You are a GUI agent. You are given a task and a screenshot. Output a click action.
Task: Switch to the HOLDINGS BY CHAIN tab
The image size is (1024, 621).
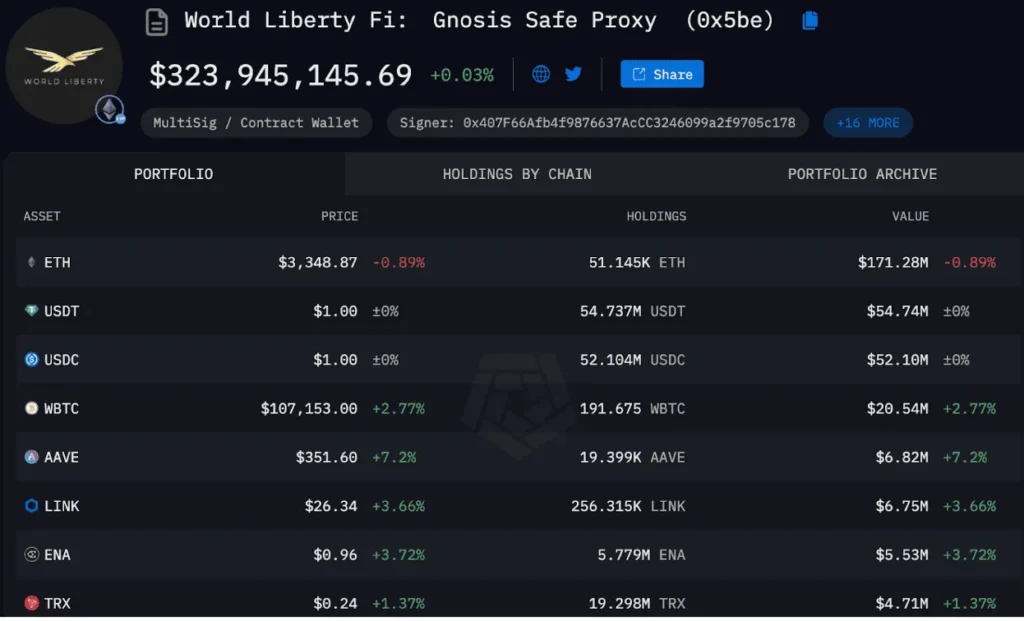518,173
